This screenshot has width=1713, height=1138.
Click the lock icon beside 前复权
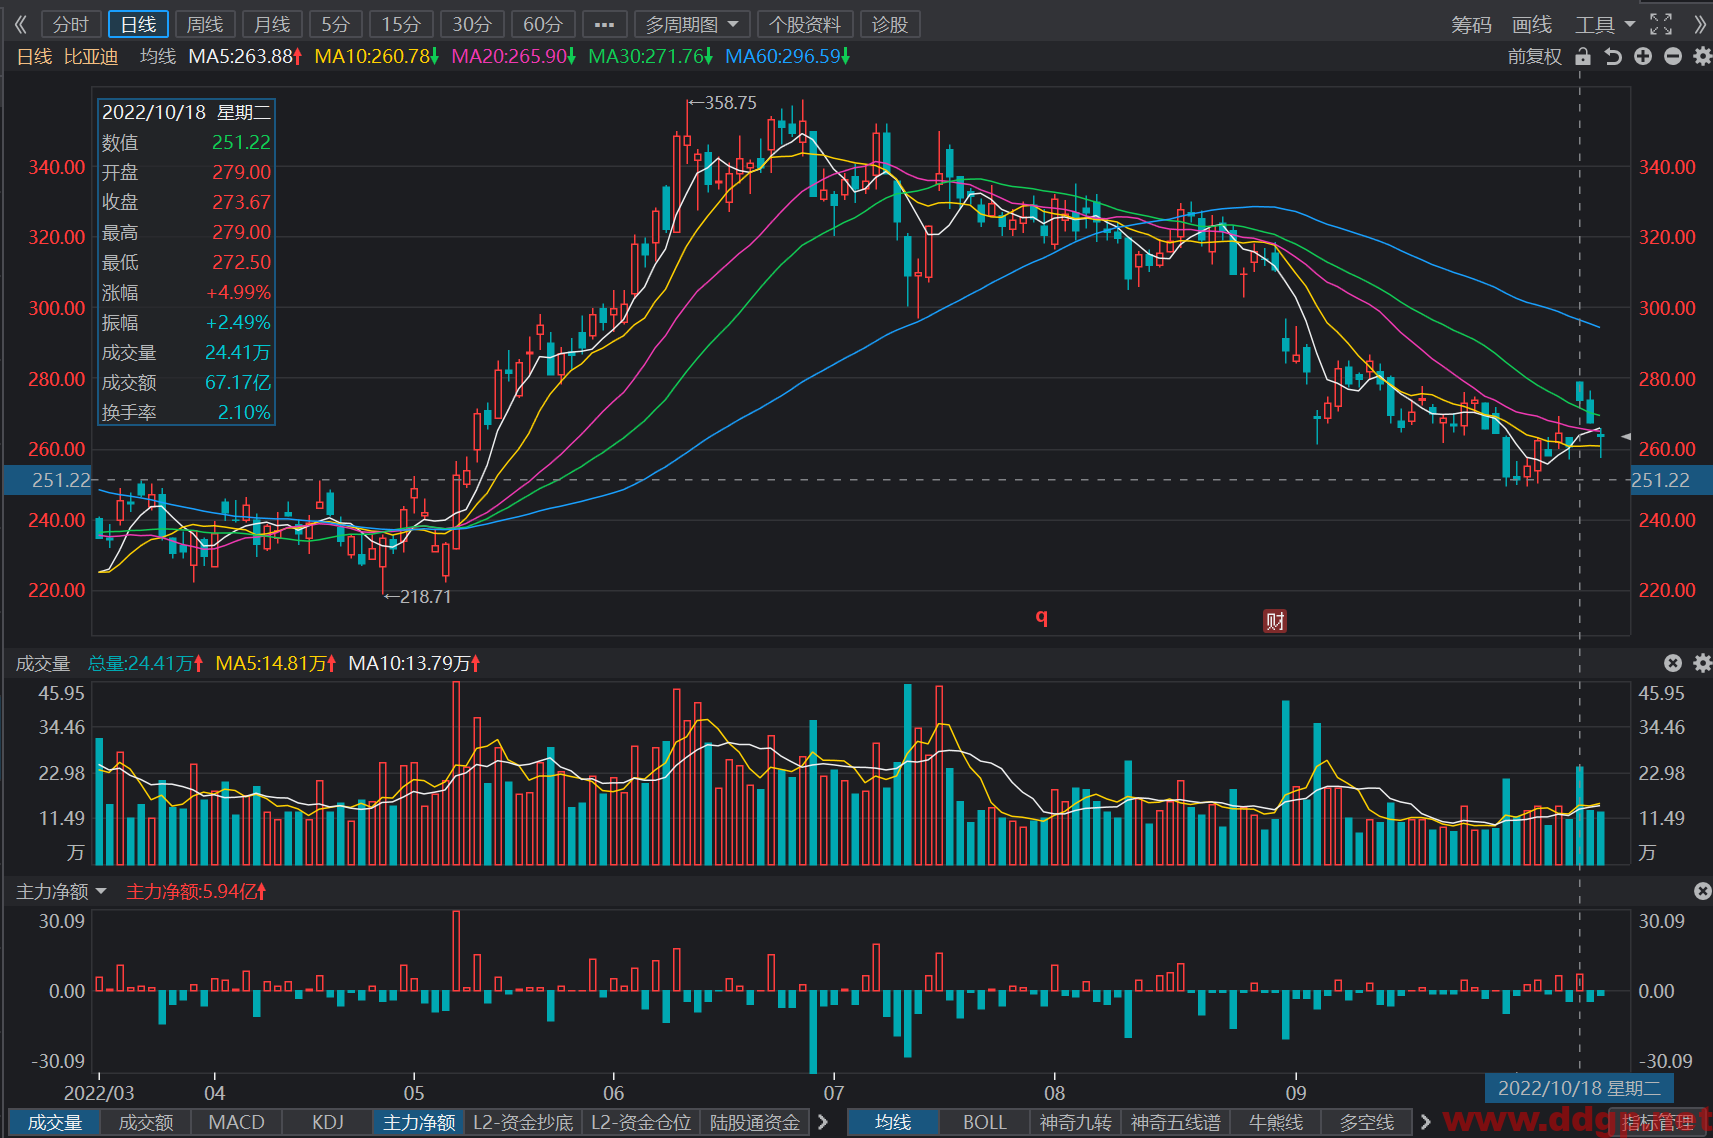point(1583,57)
